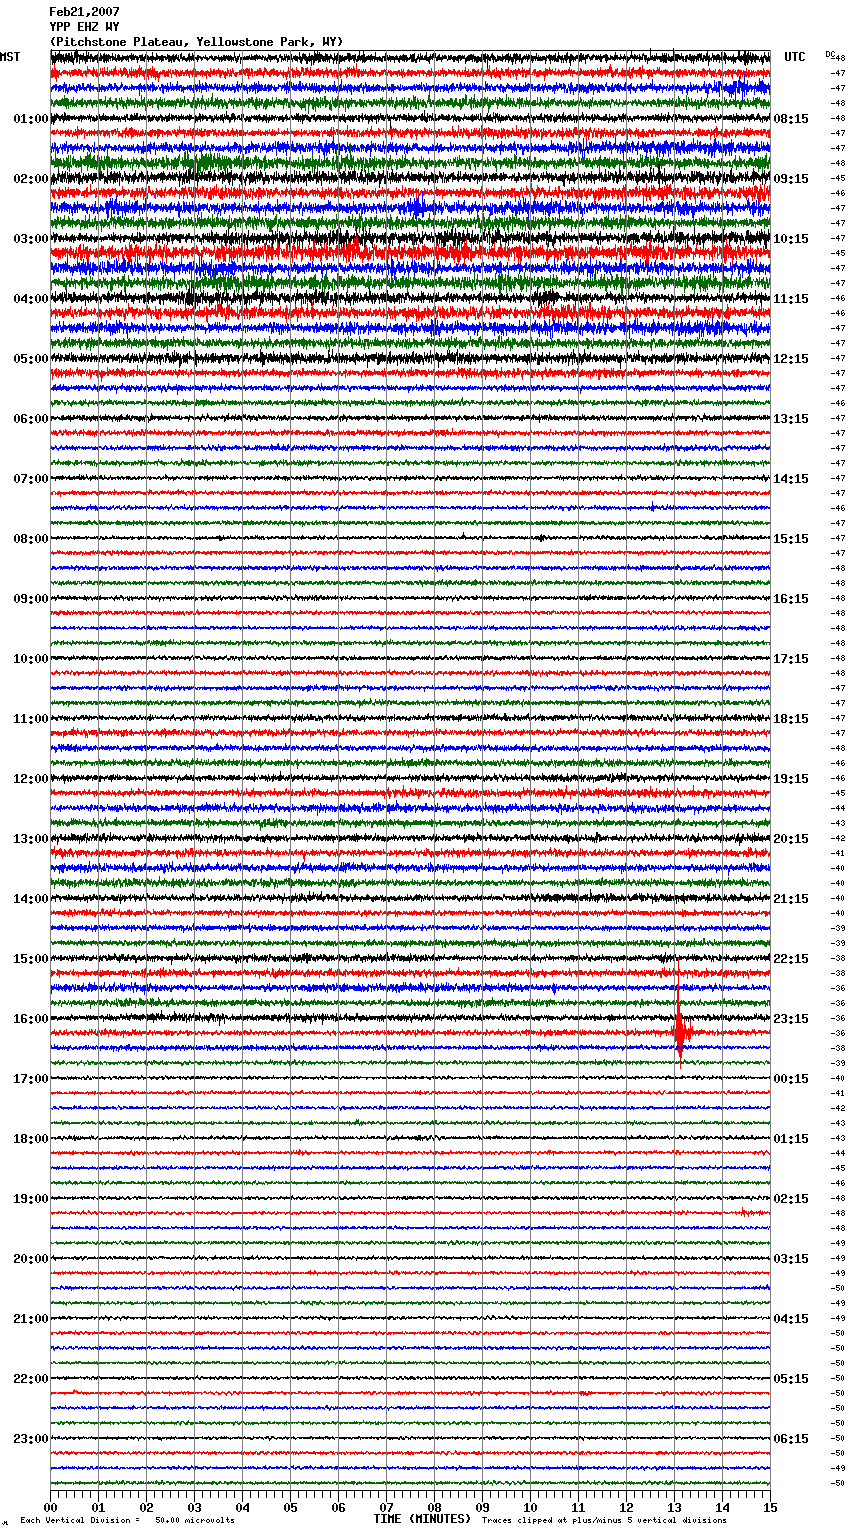The image size is (850, 1534).
Task: Click the 22:15 UTC time label
Action: pyautogui.click(x=791, y=959)
